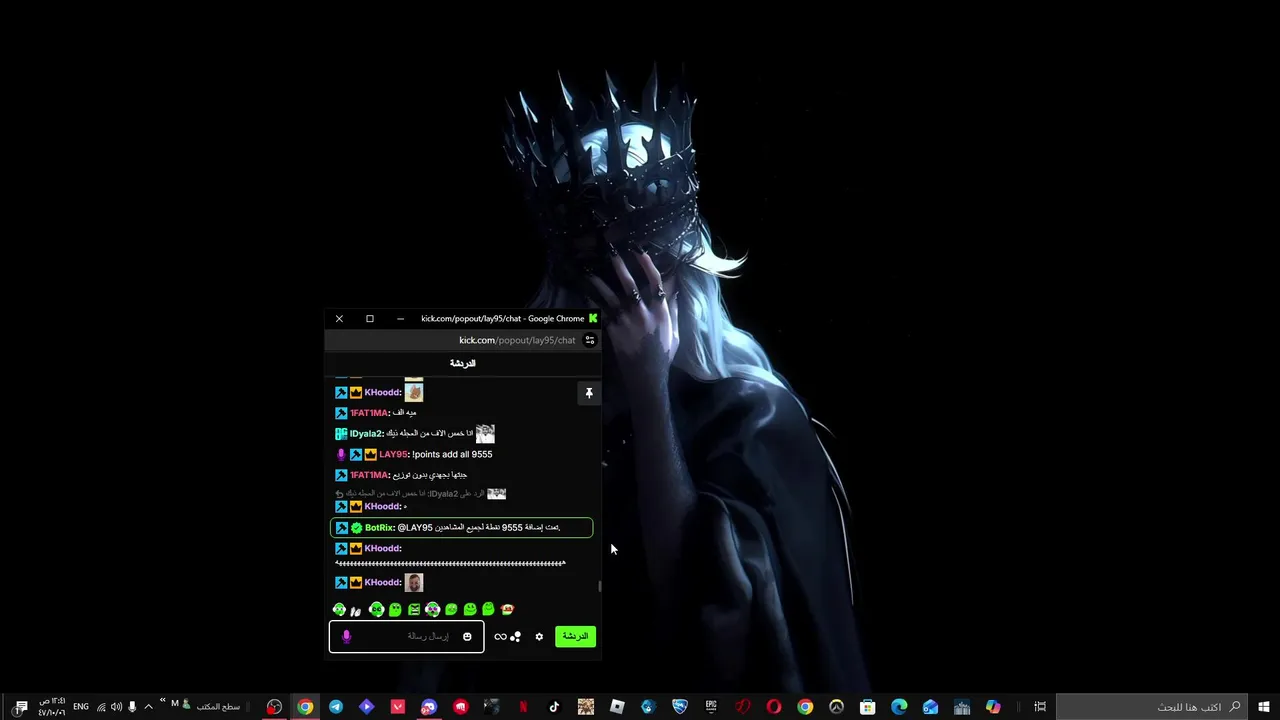
Task: Click the infinity icon next to the message box
Action: coord(500,636)
